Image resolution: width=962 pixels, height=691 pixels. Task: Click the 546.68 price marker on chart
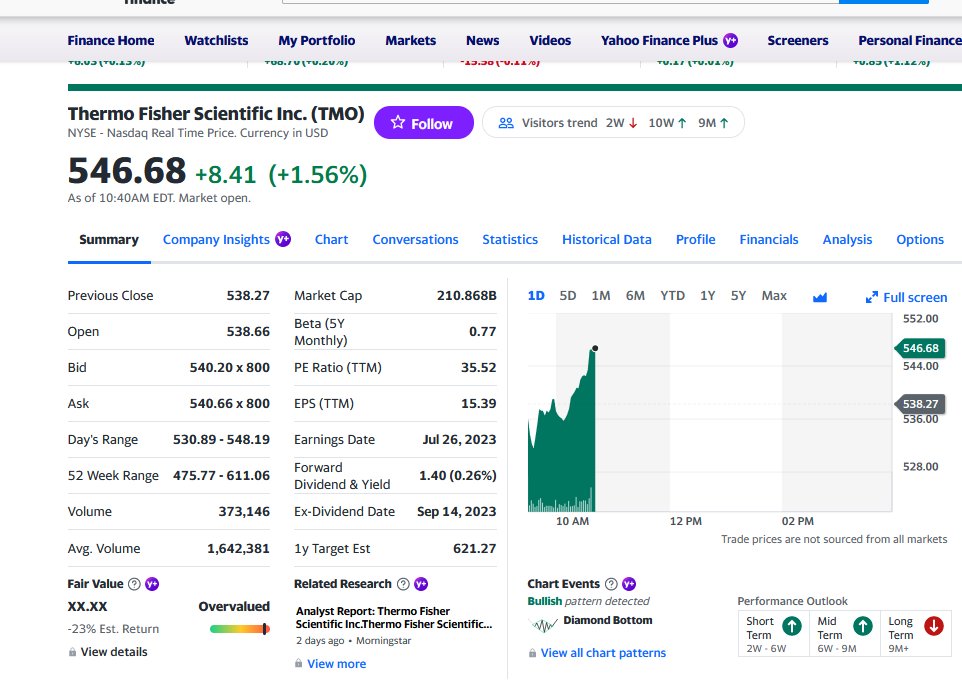click(x=920, y=348)
